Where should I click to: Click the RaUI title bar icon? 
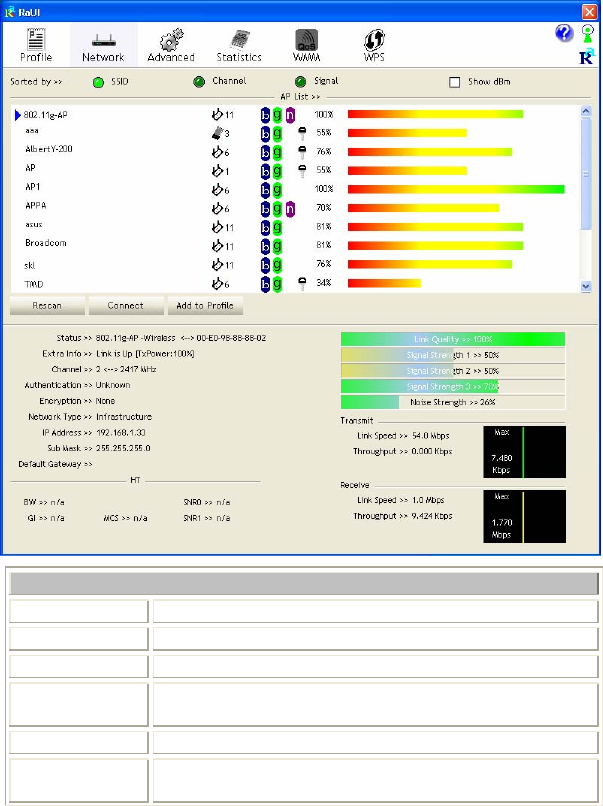(9, 11)
